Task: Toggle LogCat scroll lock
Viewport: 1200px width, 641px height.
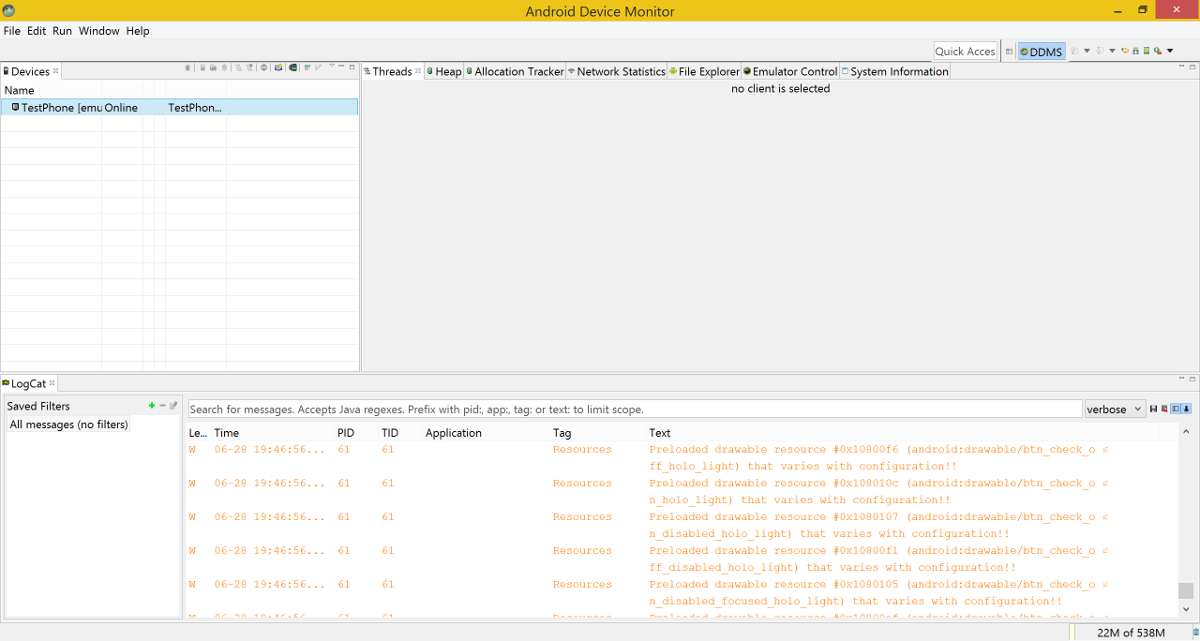Action: [1187, 409]
